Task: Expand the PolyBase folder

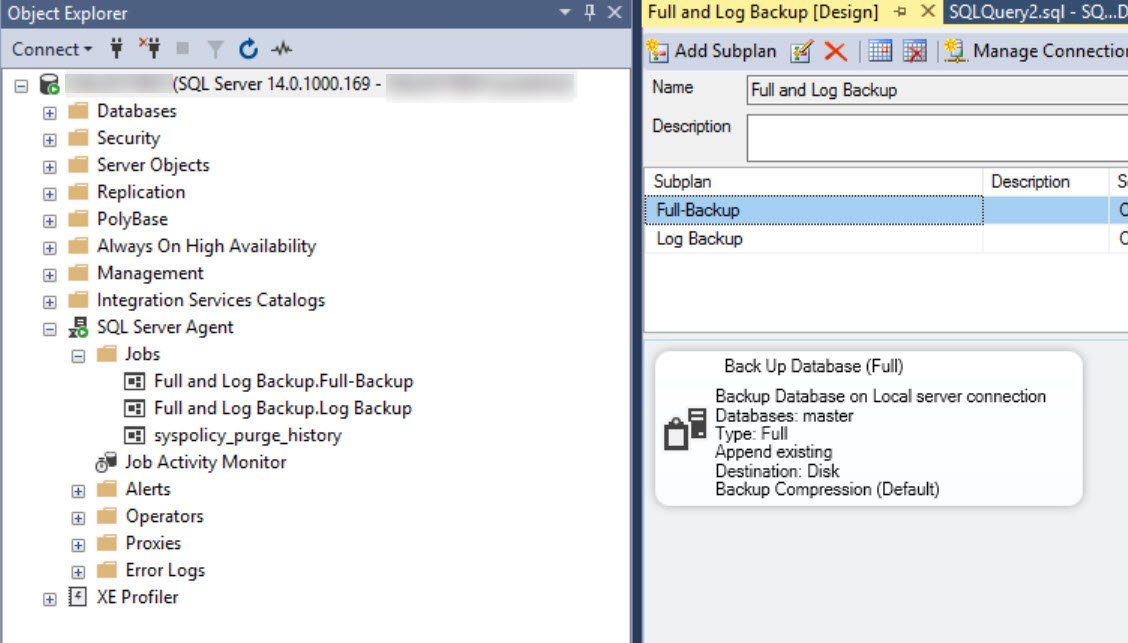Action: pos(49,221)
